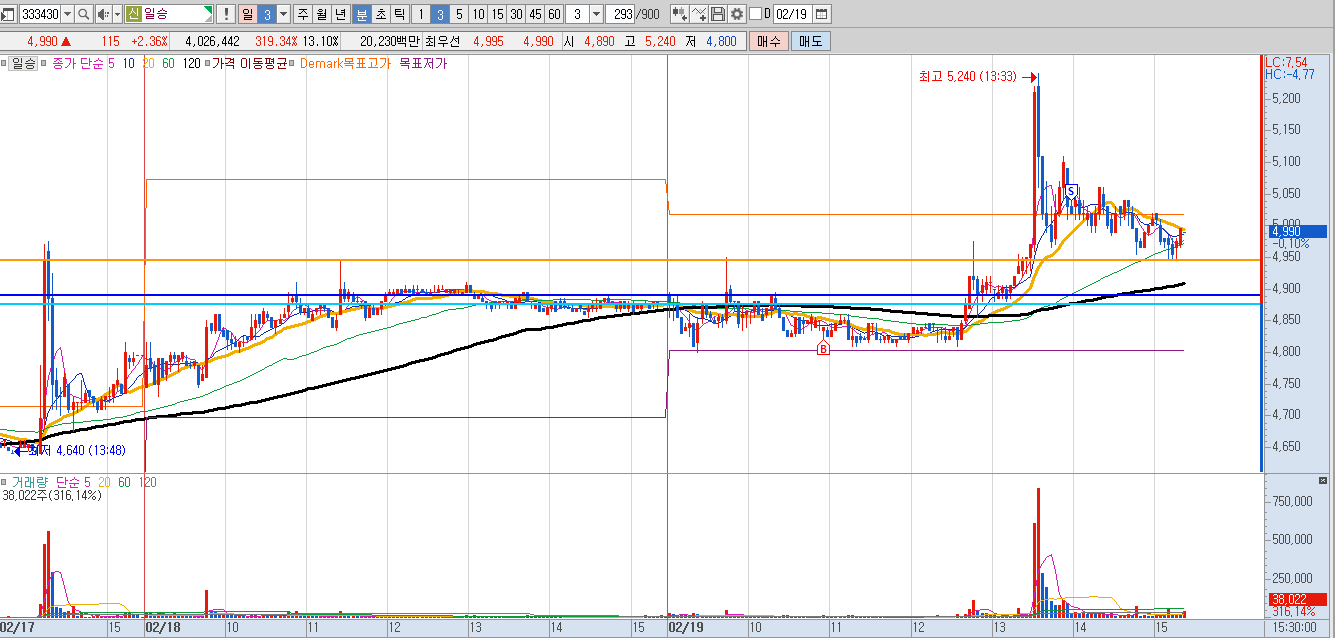The width and height of the screenshot is (1335, 638).
Task: Select the 1-minute interval button
Action: (420, 14)
